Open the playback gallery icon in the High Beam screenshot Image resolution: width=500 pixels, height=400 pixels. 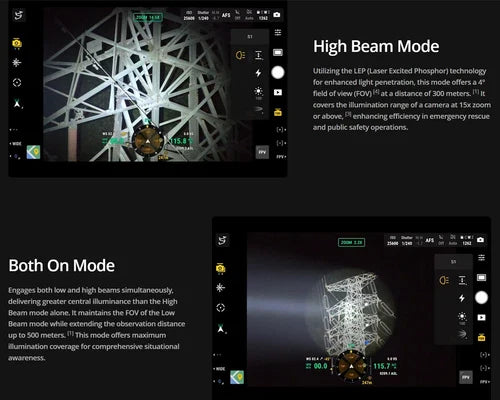coord(278,92)
